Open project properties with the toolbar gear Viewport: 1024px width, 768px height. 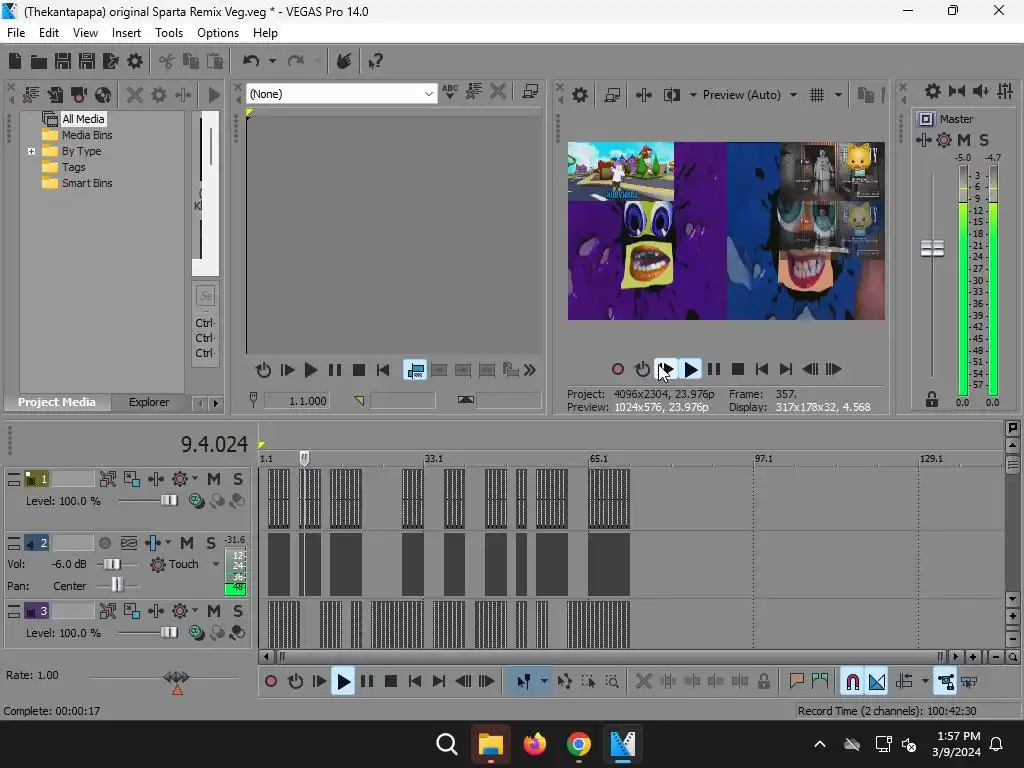[x=135, y=61]
